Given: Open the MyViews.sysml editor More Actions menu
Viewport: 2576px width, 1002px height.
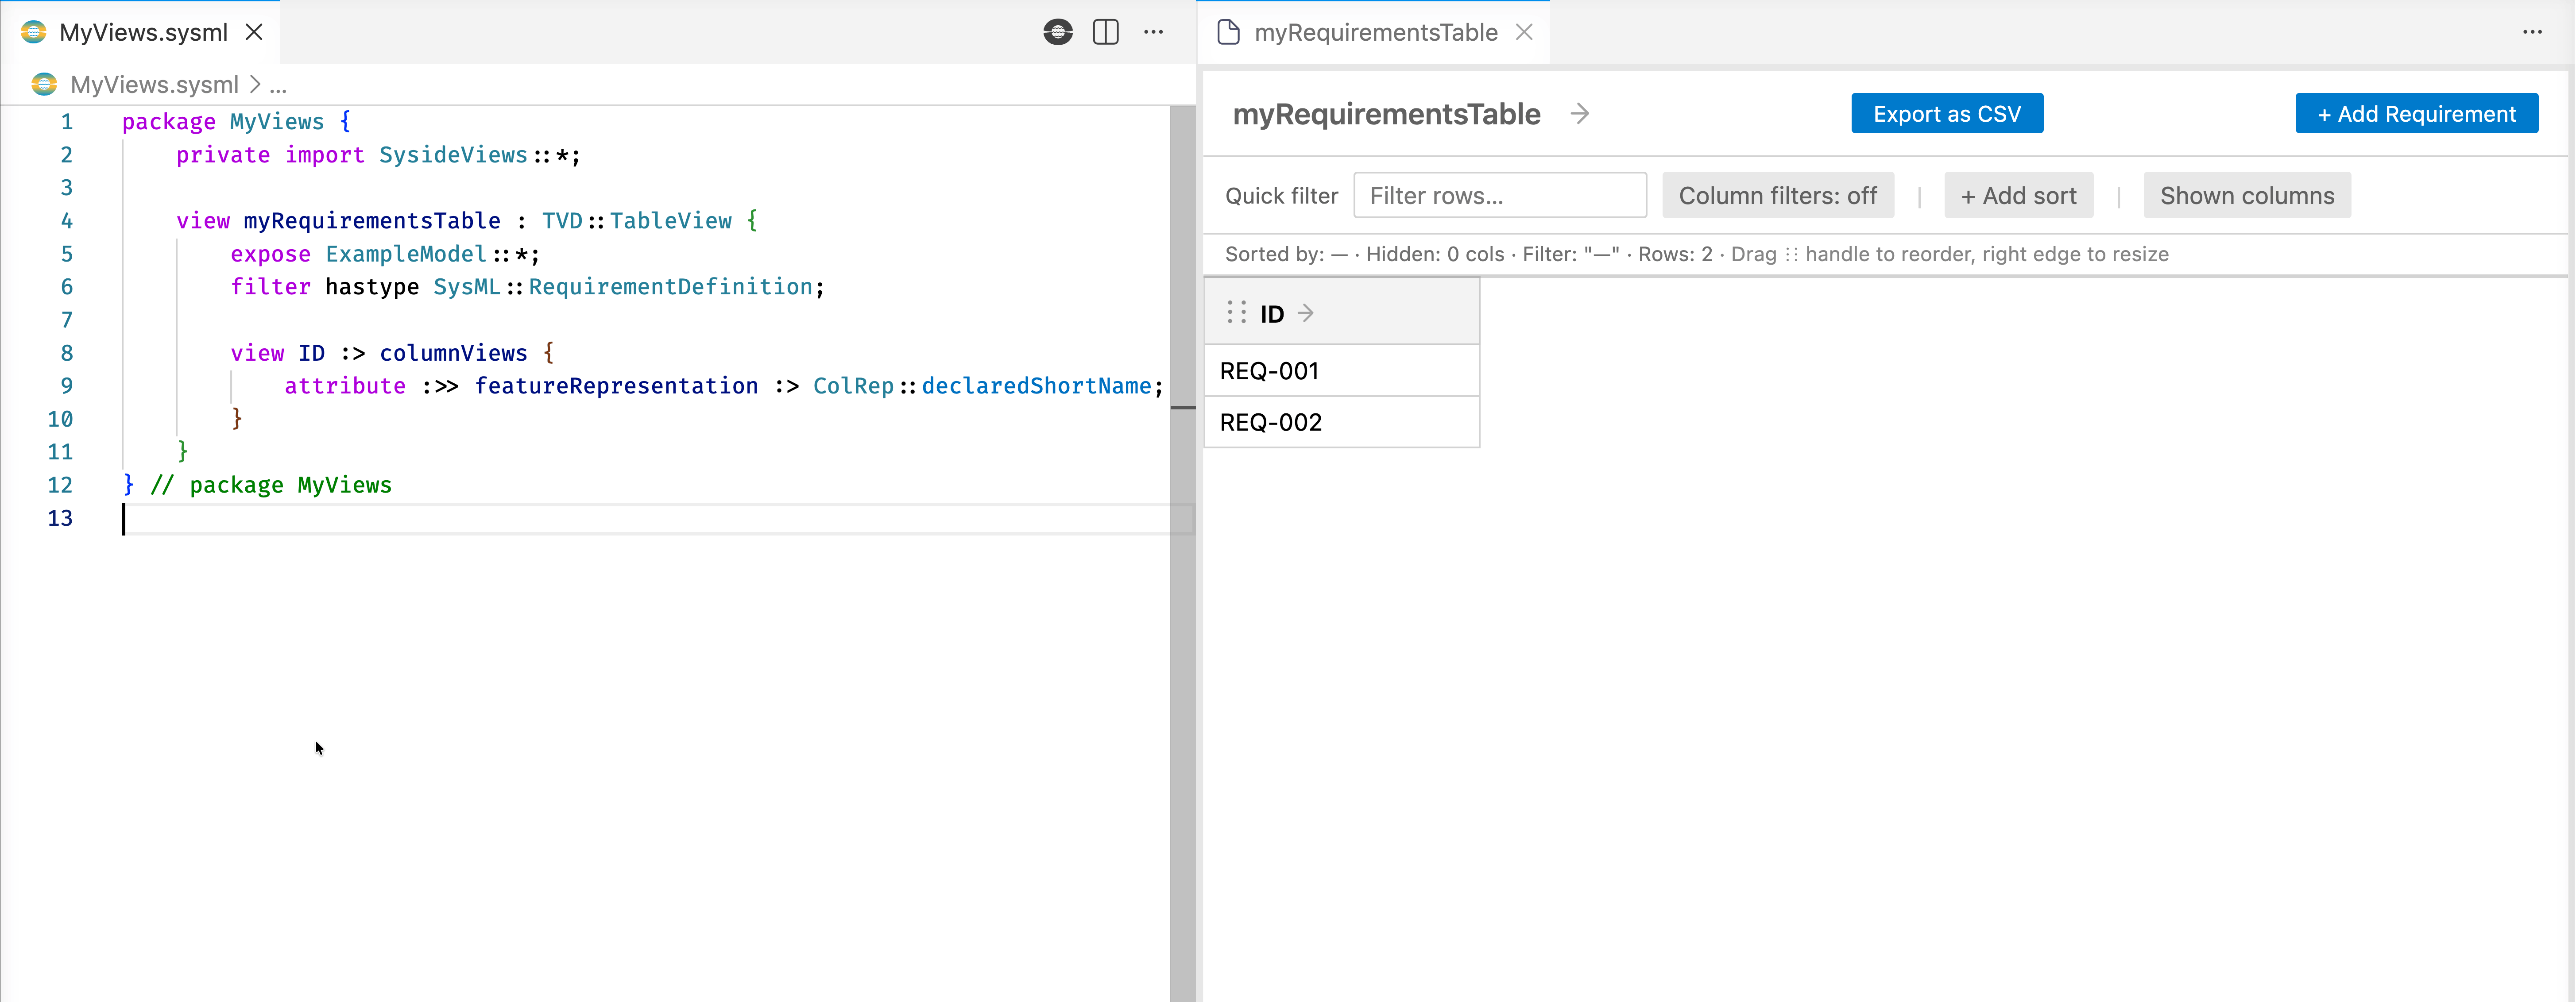Looking at the screenshot, I should 1154,32.
